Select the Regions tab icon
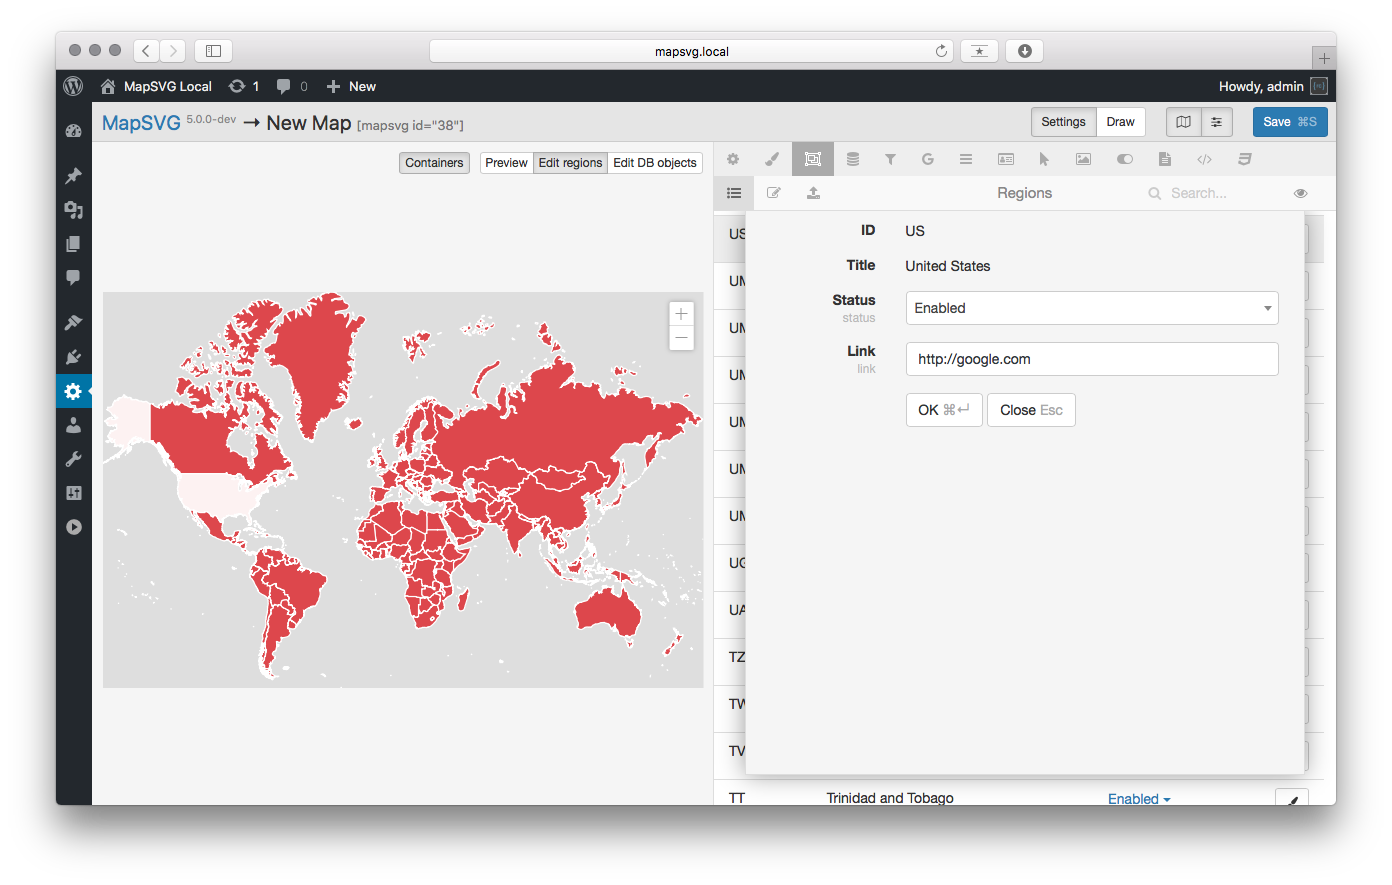This screenshot has height=885, width=1392. click(812, 159)
